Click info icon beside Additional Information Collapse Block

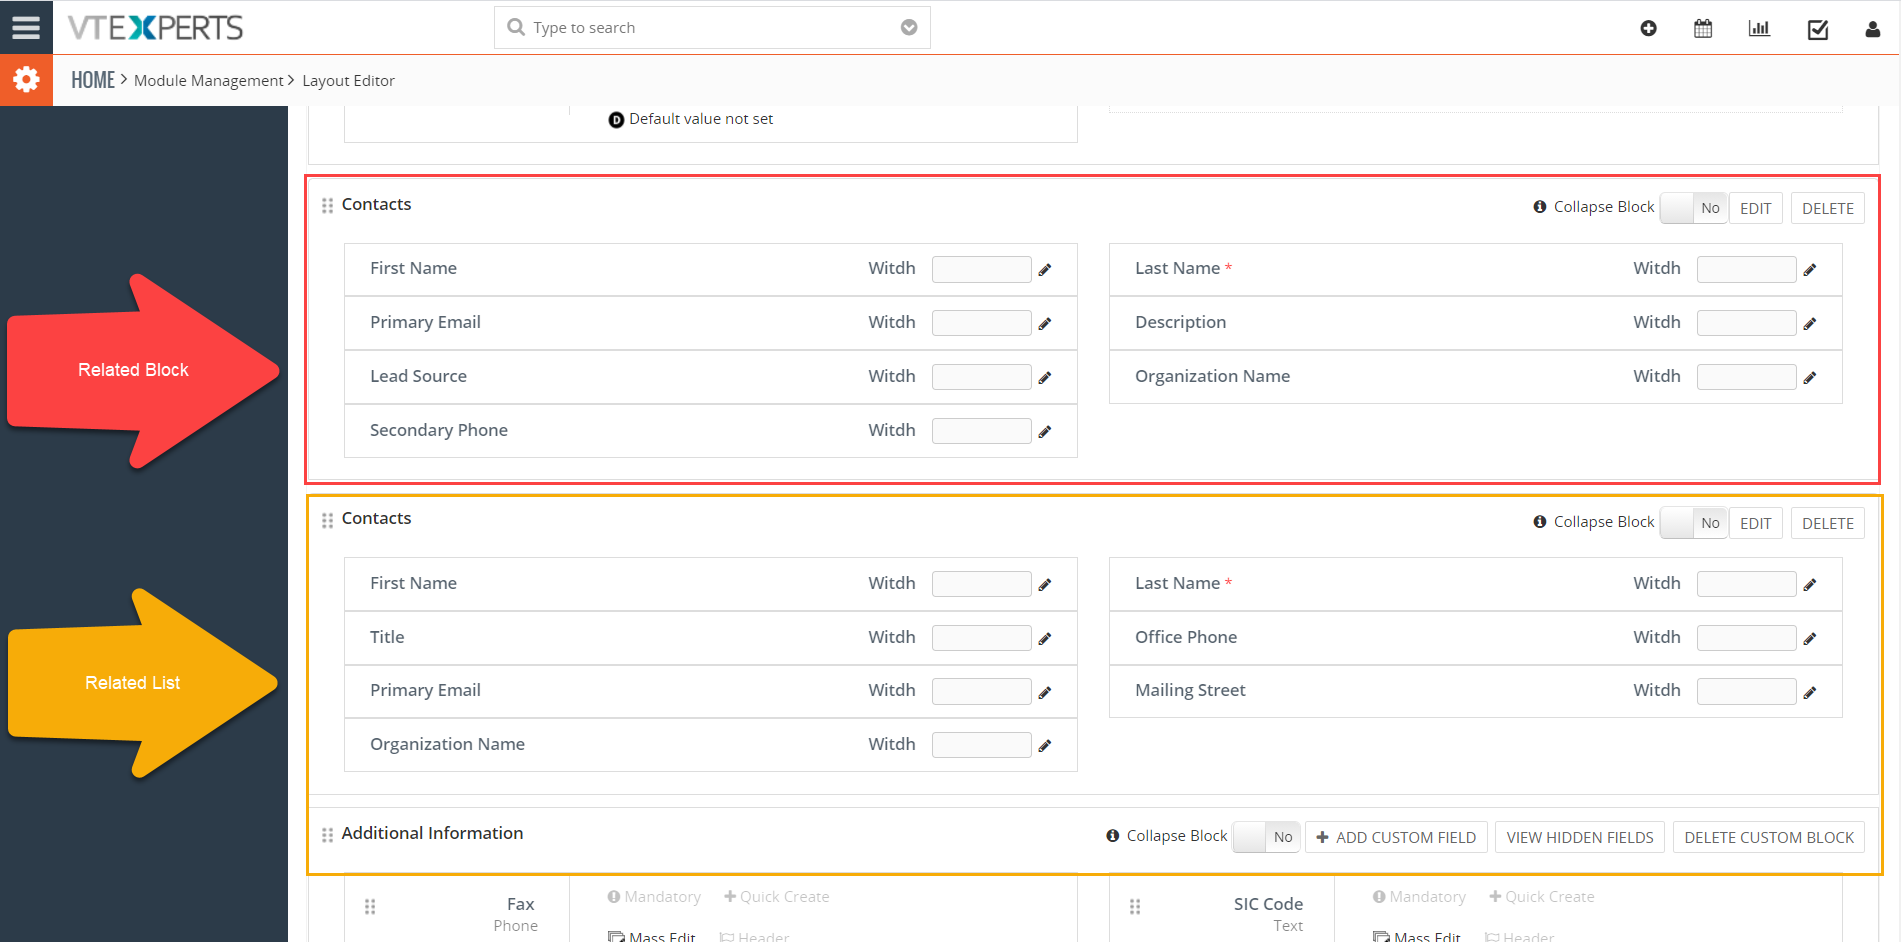(x=1112, y=836)
